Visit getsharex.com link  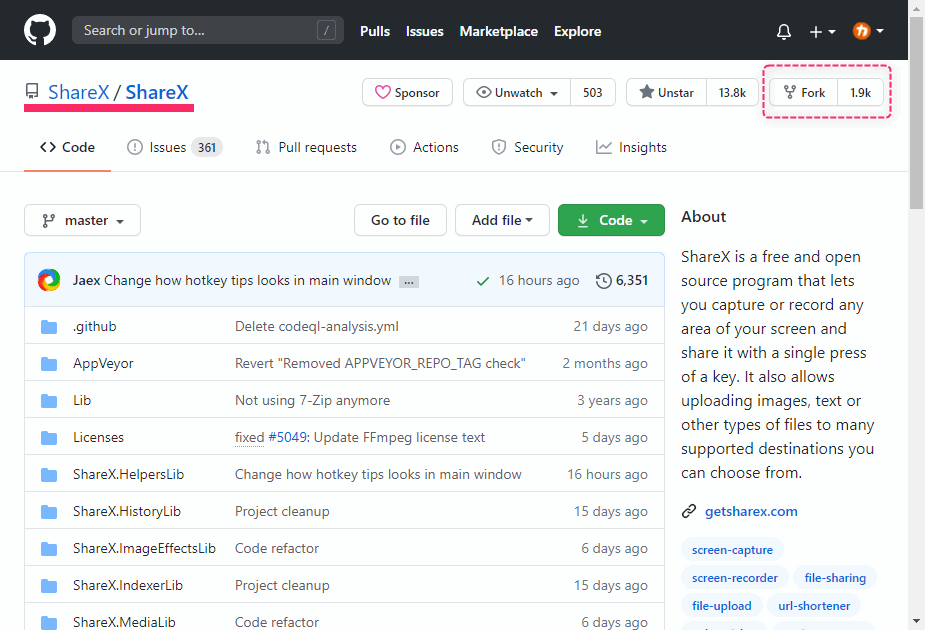[751, 511]
